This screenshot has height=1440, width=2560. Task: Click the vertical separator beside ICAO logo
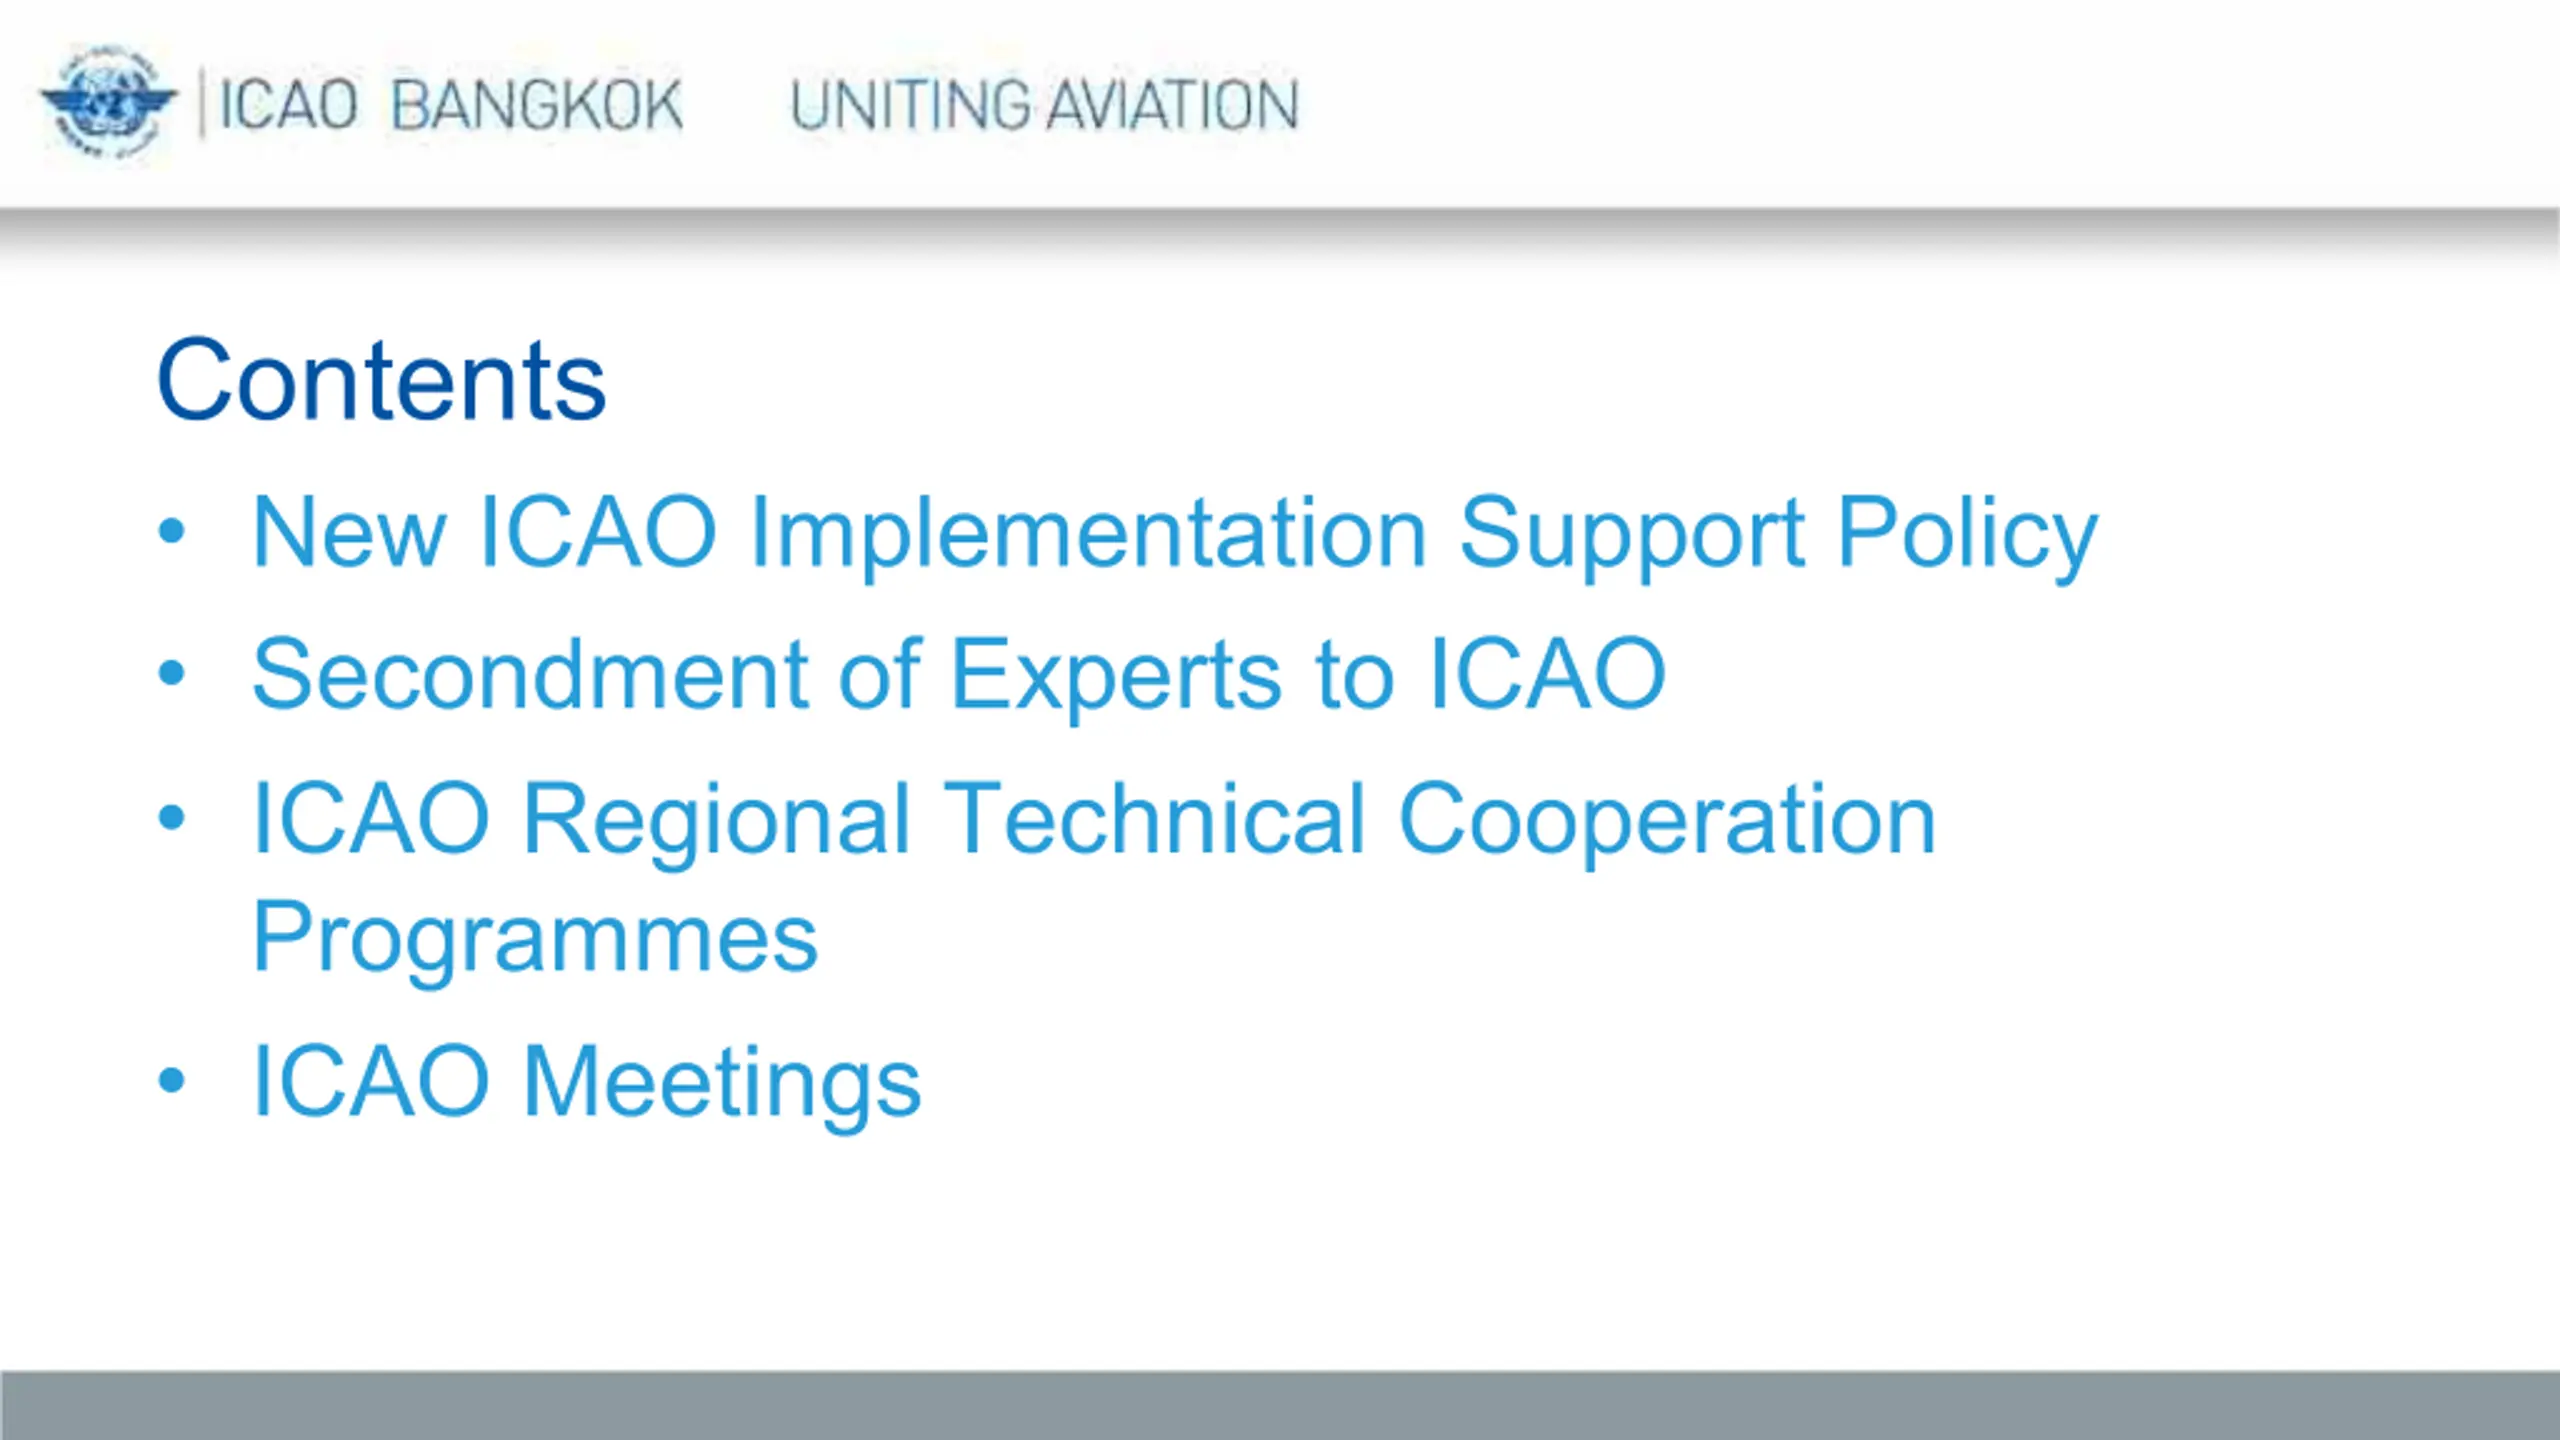pyautogui.click(x=202, y=102)
